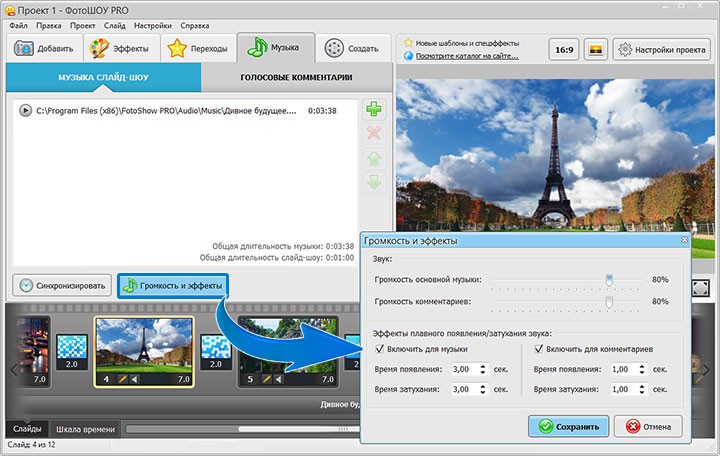Step music Время появления spinner arrows
This screenshot has height=456, width=720.
tap(483, 369)
